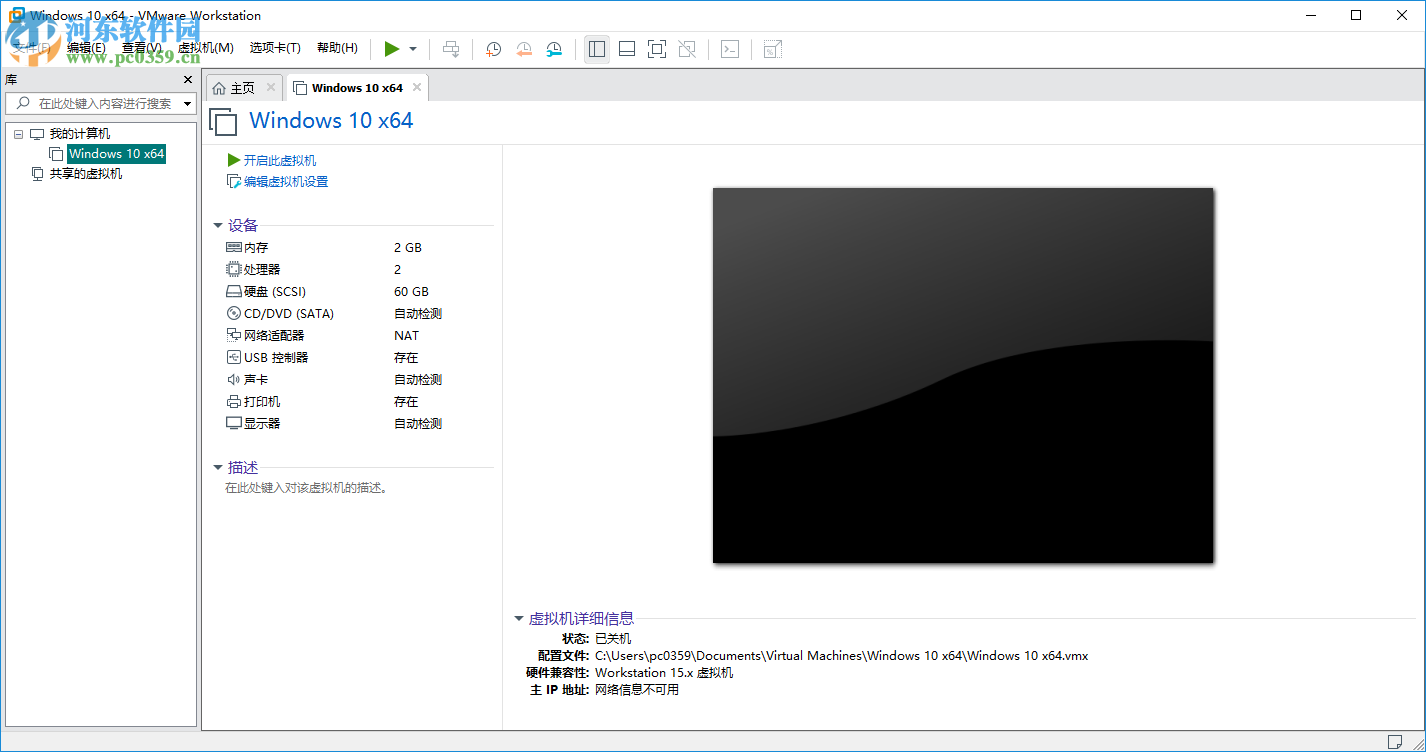Toggle the thumbnail bar visibility icon
This screenshot has width=1426, height=752.
pos(626,48)
